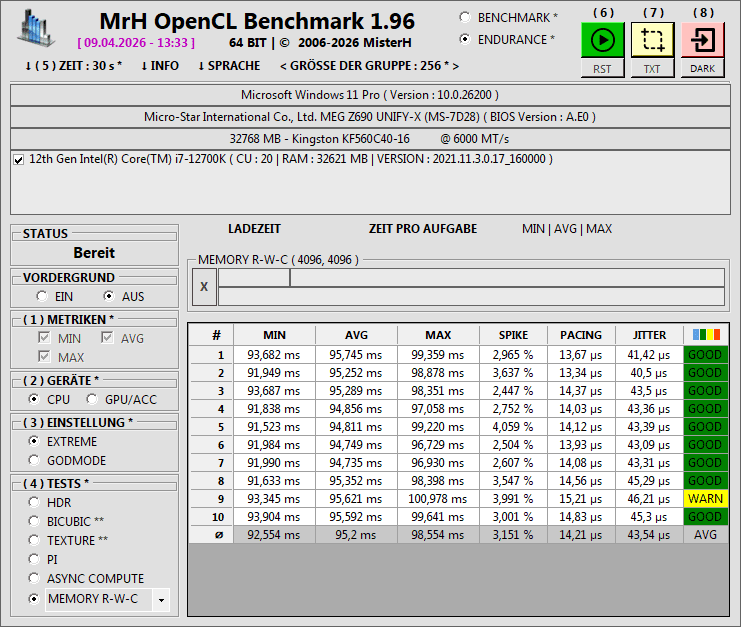Click the 4,059 % spike value
This screenshot has height=627, width=741.
click(513, 427)
